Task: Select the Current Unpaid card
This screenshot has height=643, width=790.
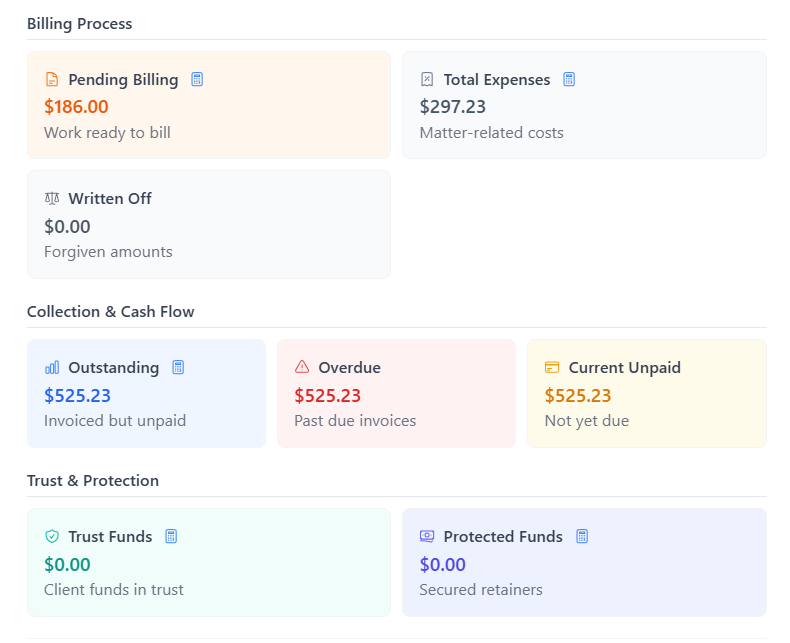Action: tap(646, 394)
